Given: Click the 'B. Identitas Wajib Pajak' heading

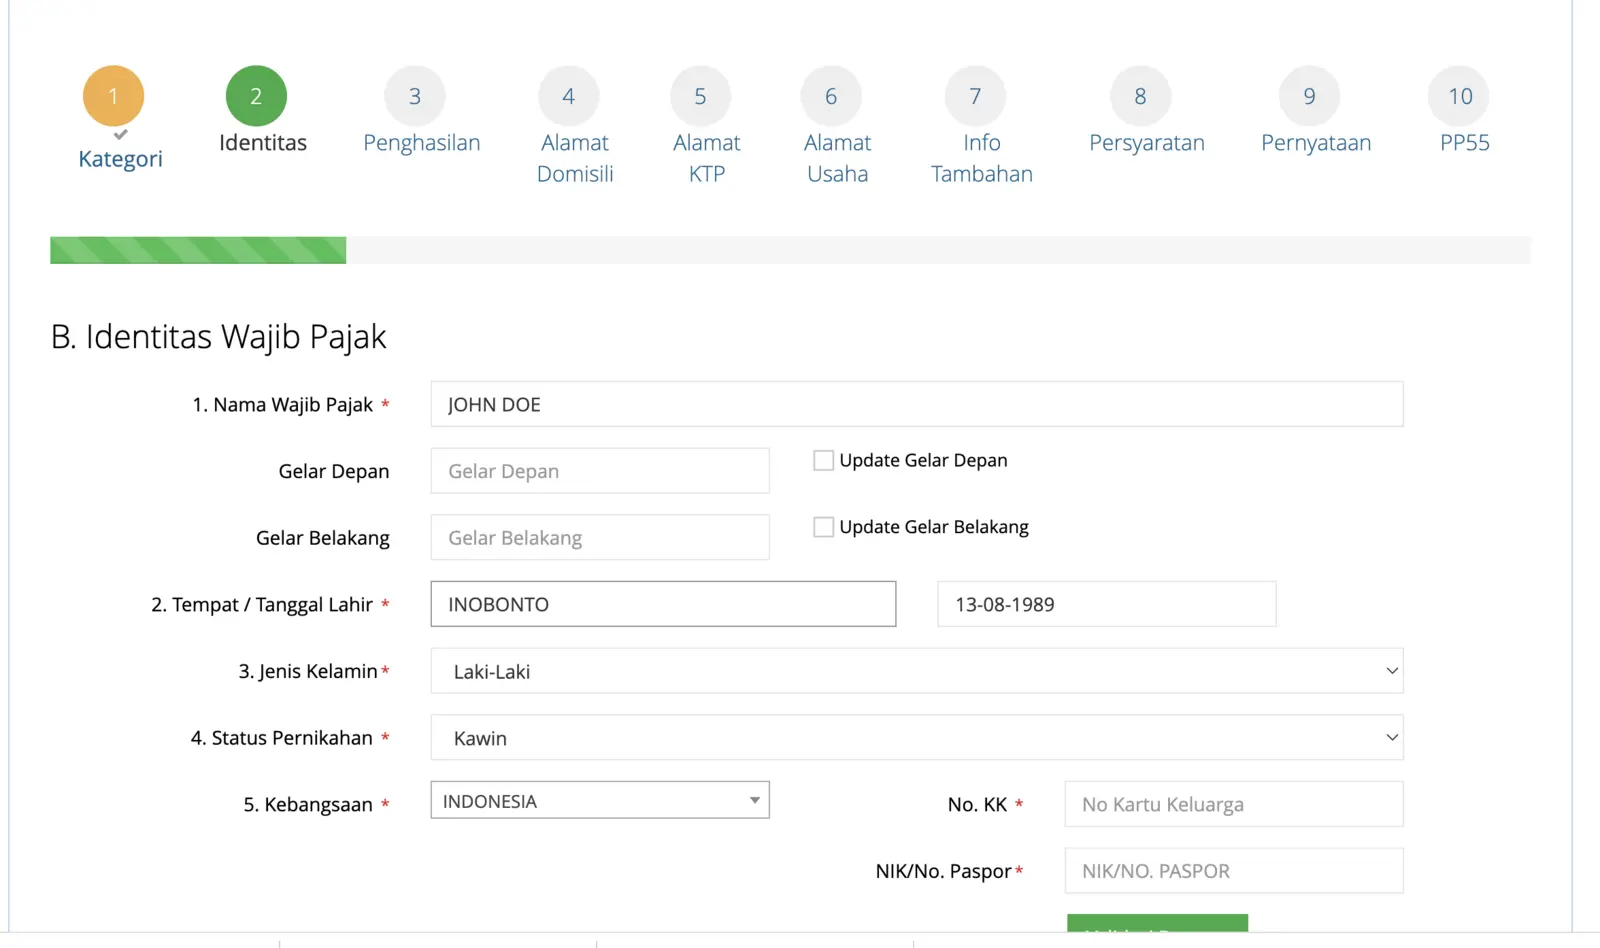Looking at the screenshot, I should [x=218, y=337].
